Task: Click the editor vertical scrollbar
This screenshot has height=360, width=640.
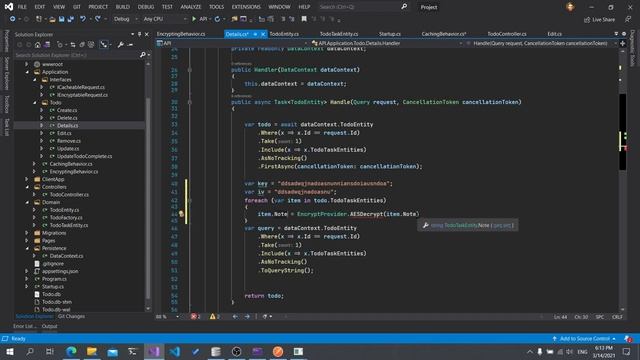Action: pyautogui.click(x=622, y=180)
